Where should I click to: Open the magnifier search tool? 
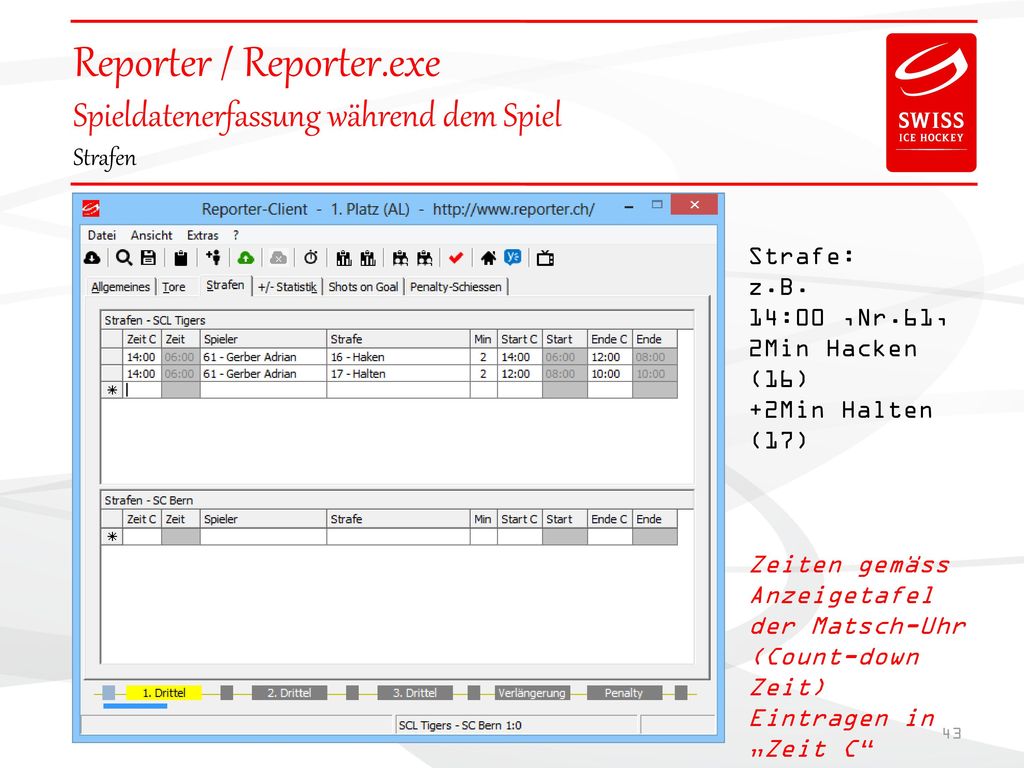[123, 258]
